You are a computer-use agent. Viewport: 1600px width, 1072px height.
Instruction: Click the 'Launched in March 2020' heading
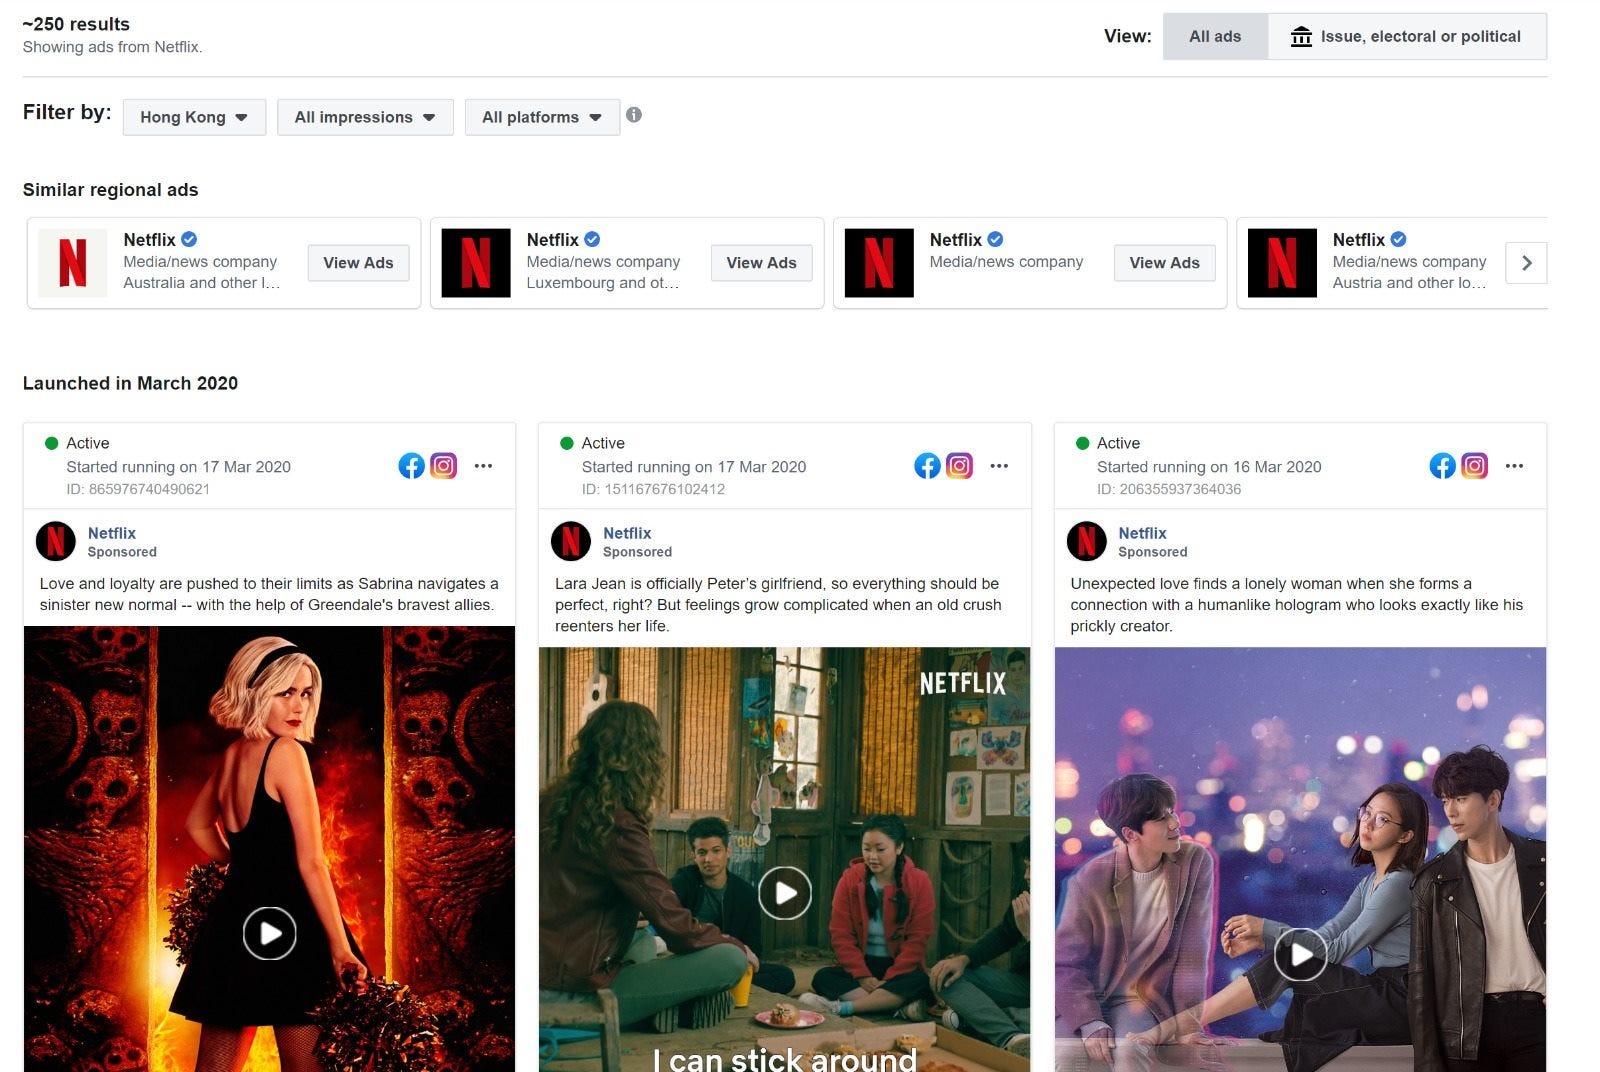click(x=130, y=383)
